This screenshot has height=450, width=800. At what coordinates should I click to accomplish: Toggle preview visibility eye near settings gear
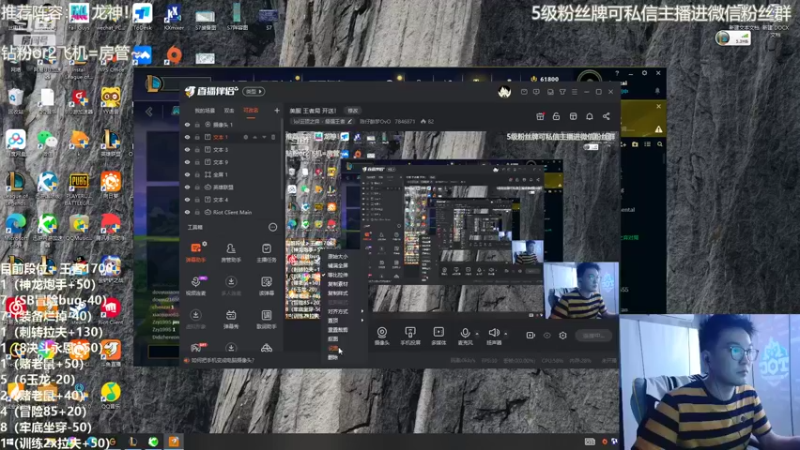547,335
